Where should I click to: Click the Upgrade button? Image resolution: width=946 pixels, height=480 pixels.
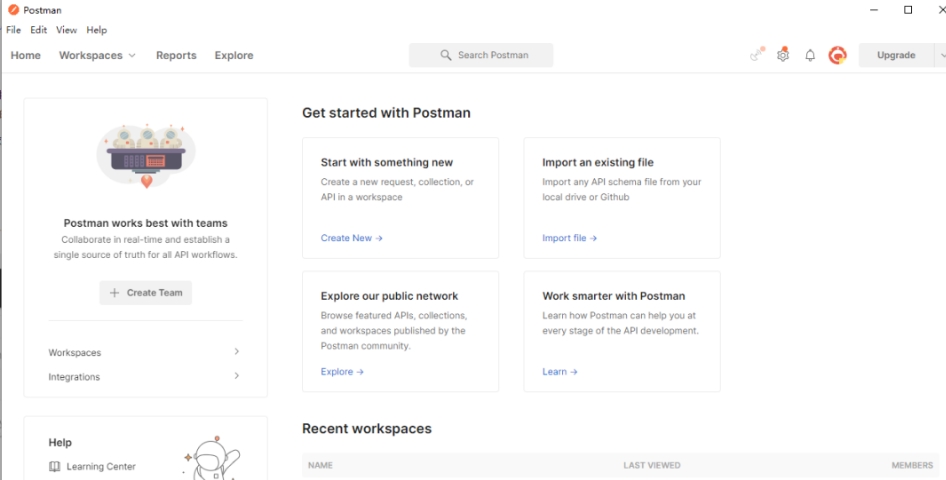coord(896,55)
